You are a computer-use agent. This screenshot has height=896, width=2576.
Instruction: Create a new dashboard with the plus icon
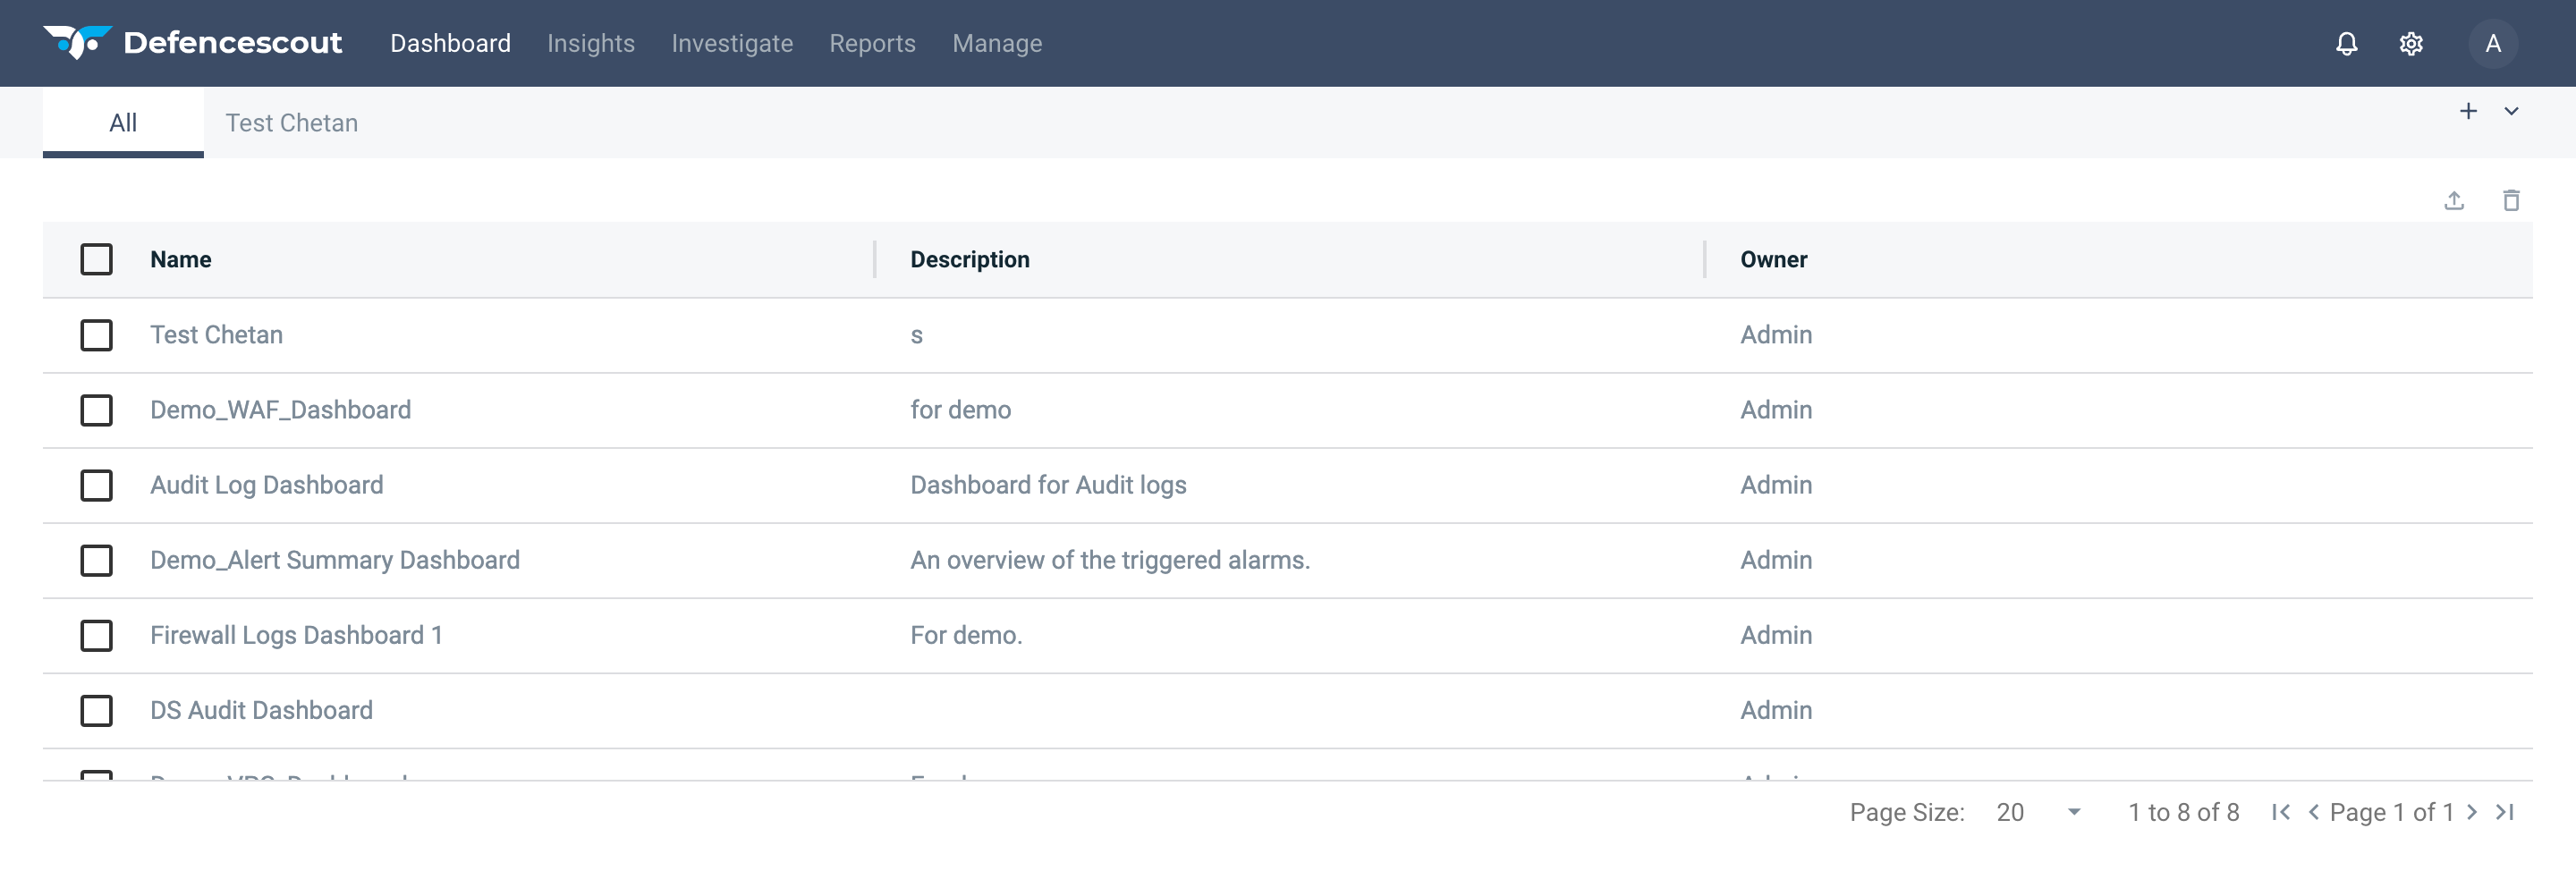pyautogui.click(x=2470, y=111)
